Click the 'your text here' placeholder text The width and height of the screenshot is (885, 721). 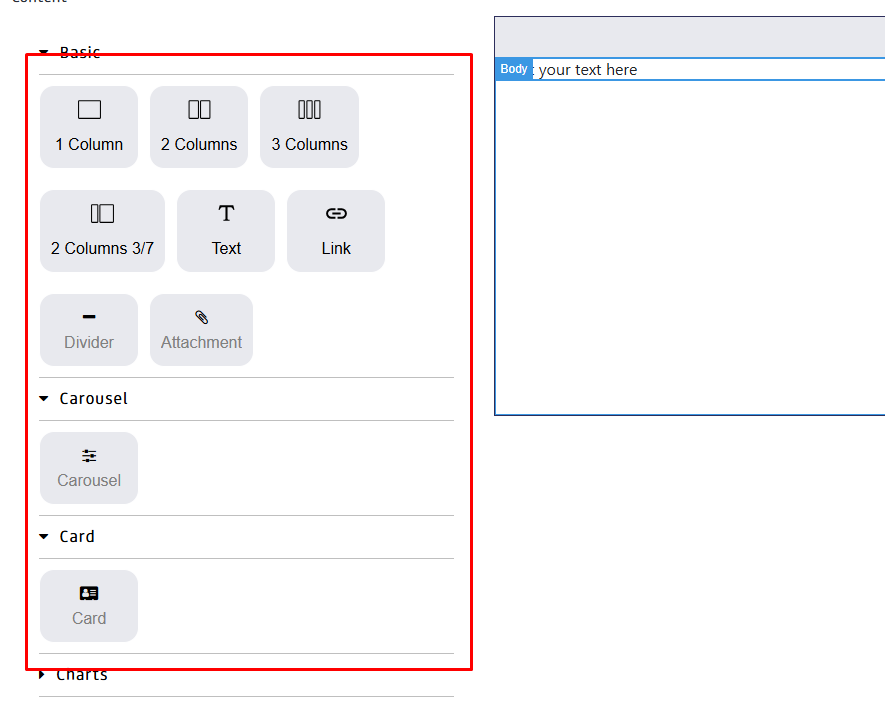[588, 70]
